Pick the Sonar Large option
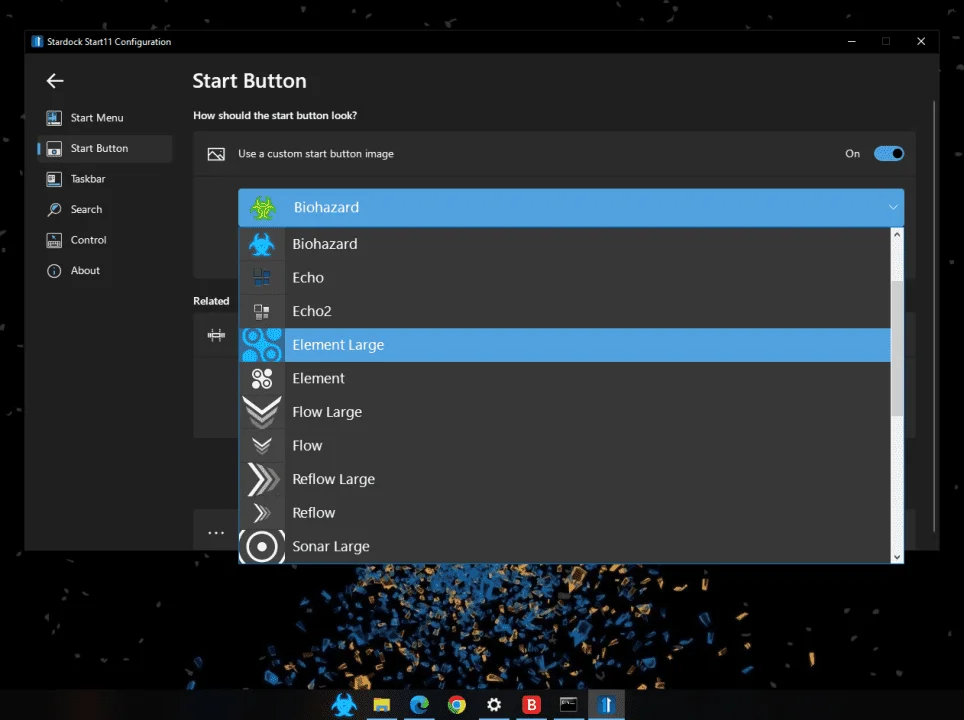The image size is (964, 720). click(x=564, y=547)
